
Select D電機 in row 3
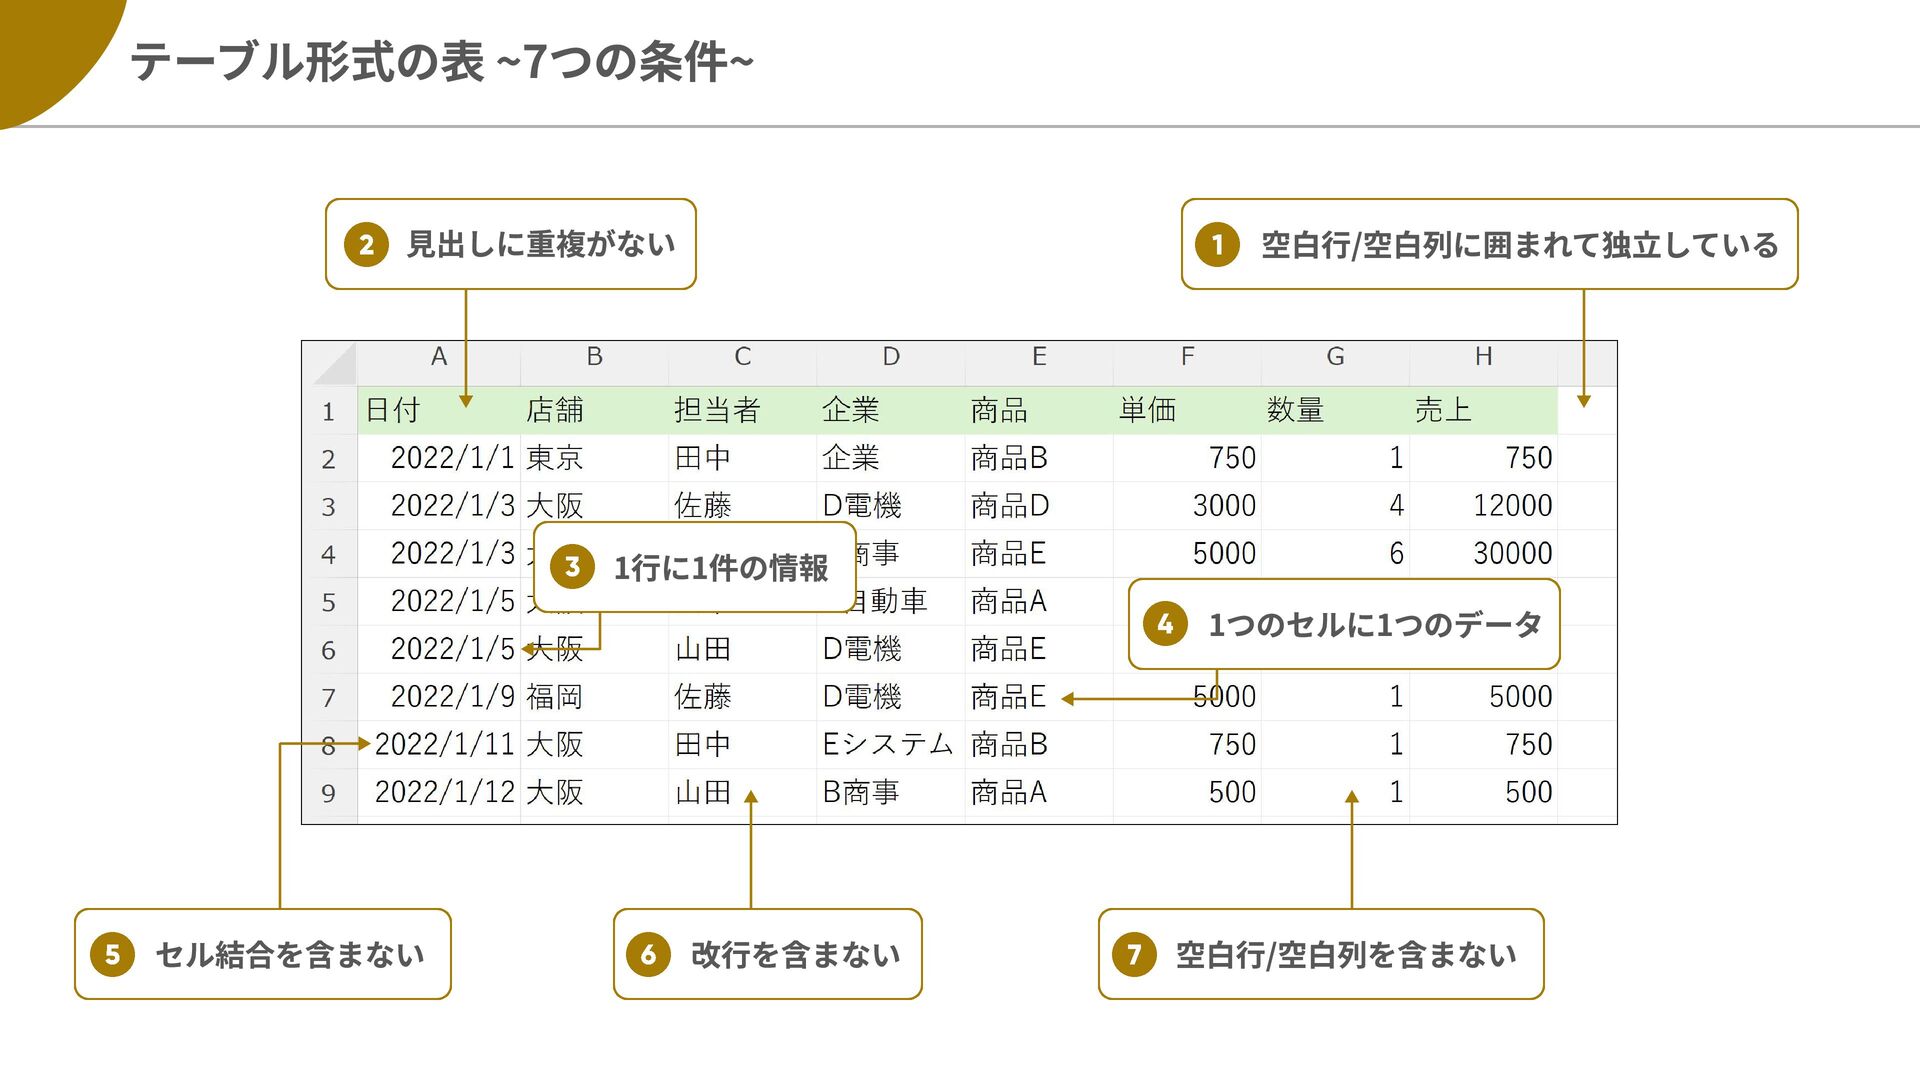click(x=890, y=506)
